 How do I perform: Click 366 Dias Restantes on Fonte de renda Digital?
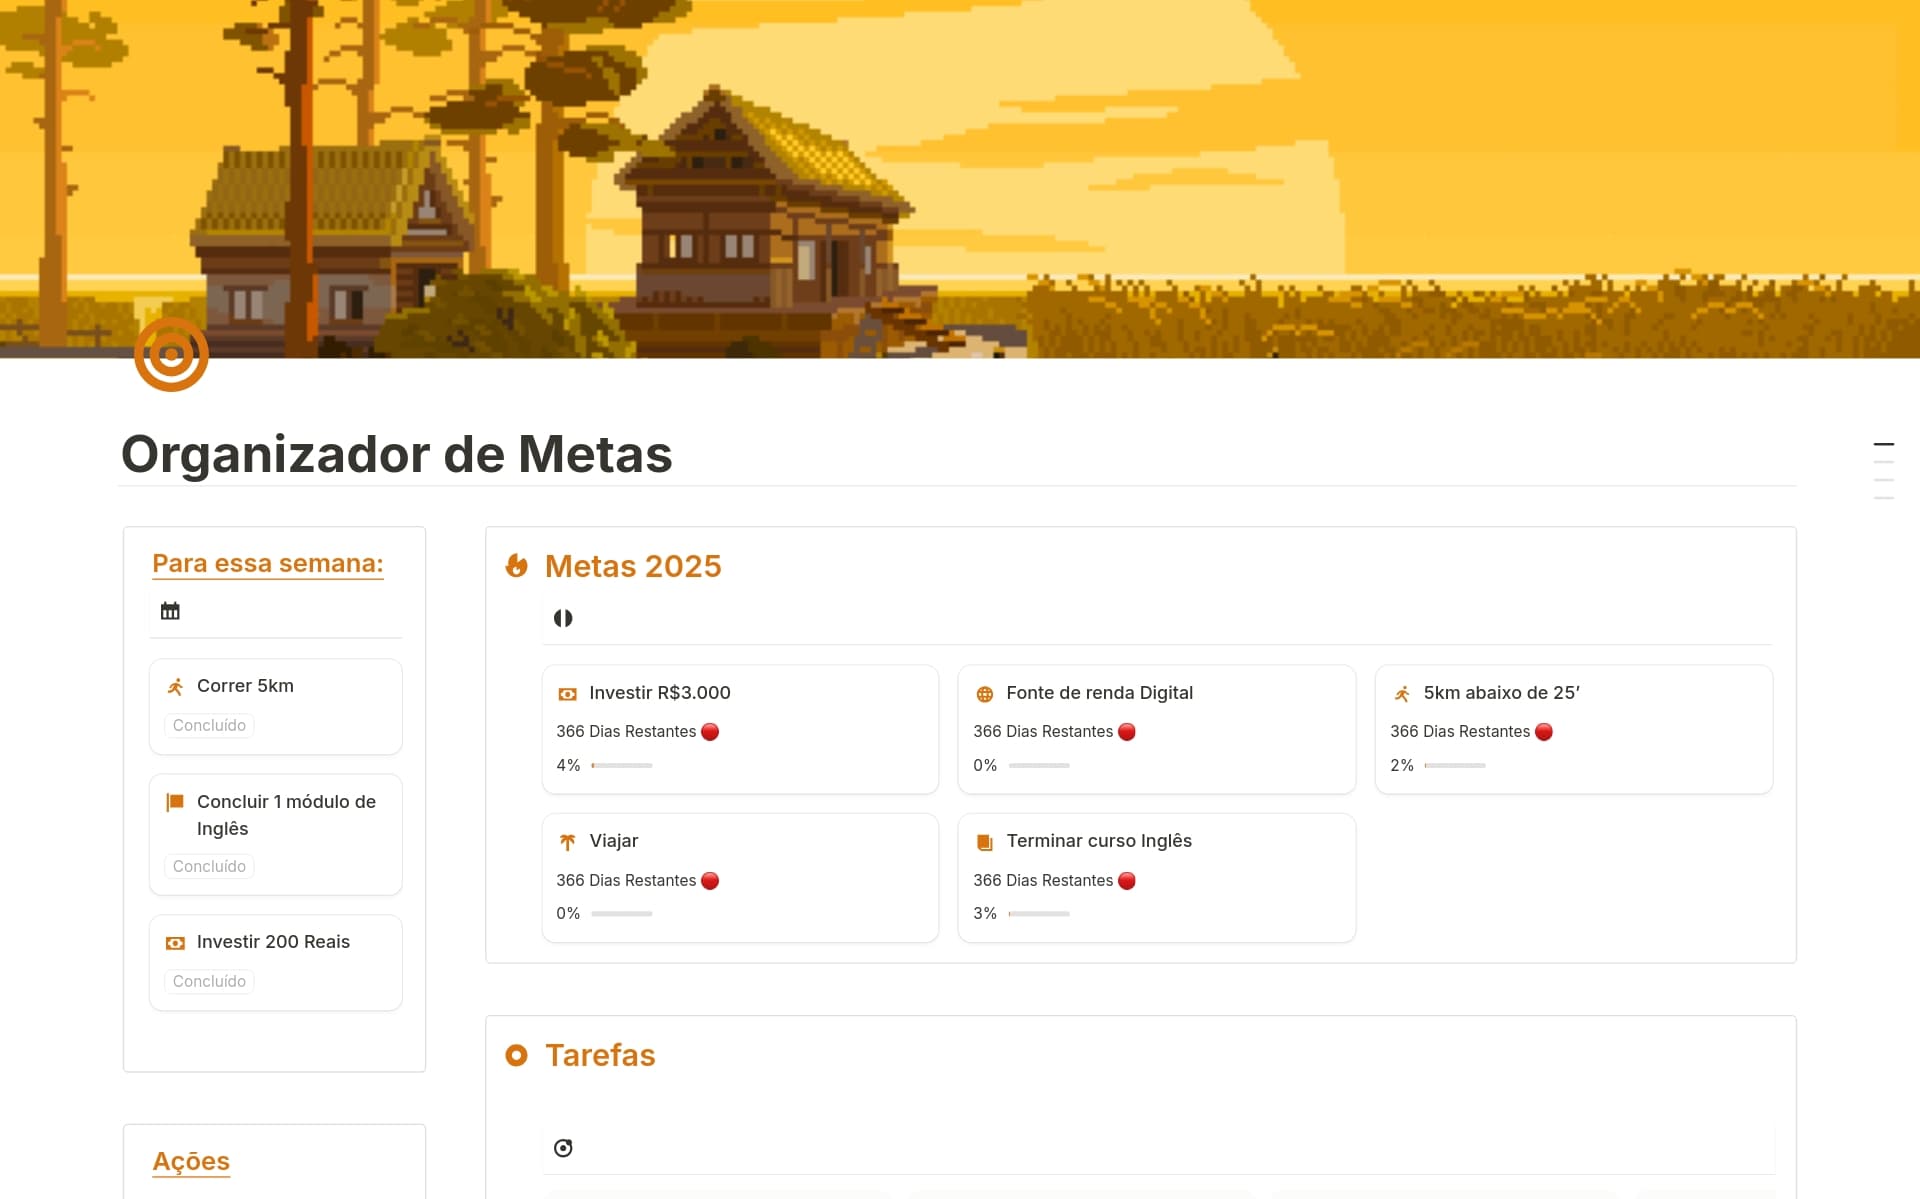click(x=1043, y=732)
